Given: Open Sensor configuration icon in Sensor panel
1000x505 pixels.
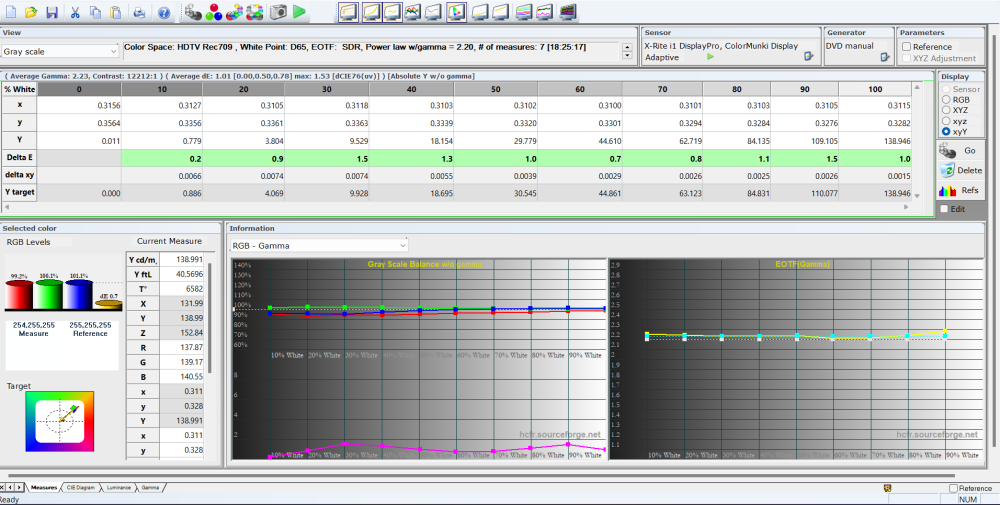Looking at the screenshot, I should click(x=806, y=57).
